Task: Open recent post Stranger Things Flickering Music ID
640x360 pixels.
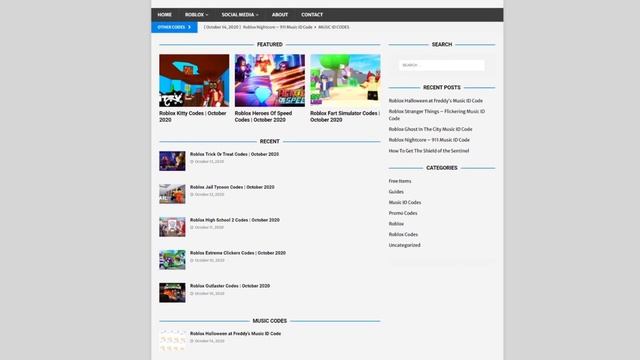Action: click(x=437, y=115)
